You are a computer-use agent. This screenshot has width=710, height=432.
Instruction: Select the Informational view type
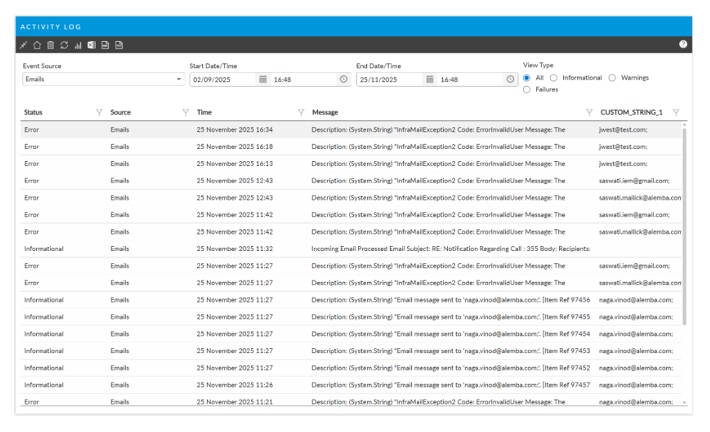point(553,78)
